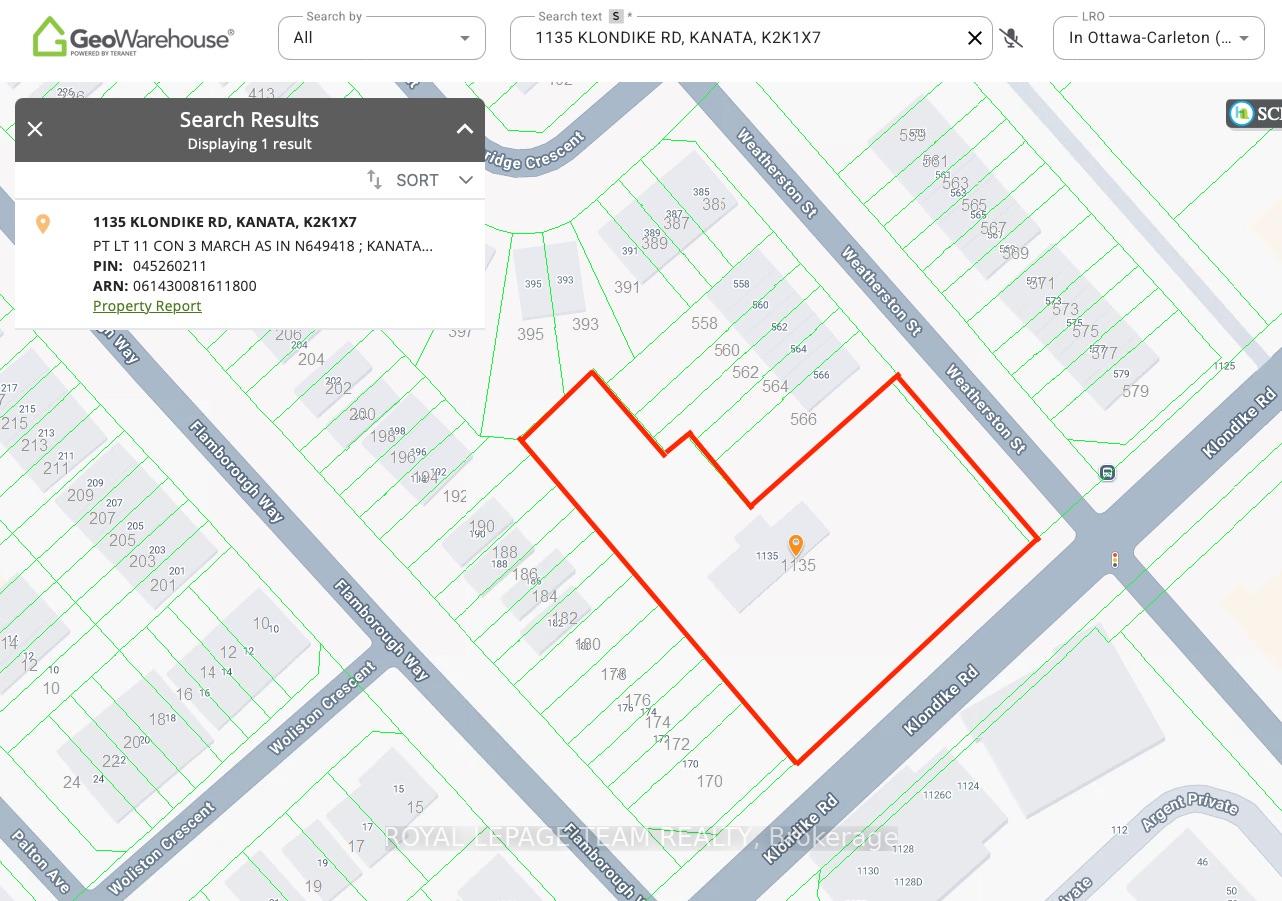Click the legal description PT LT 11 CON 3

(x=263, y=246)
